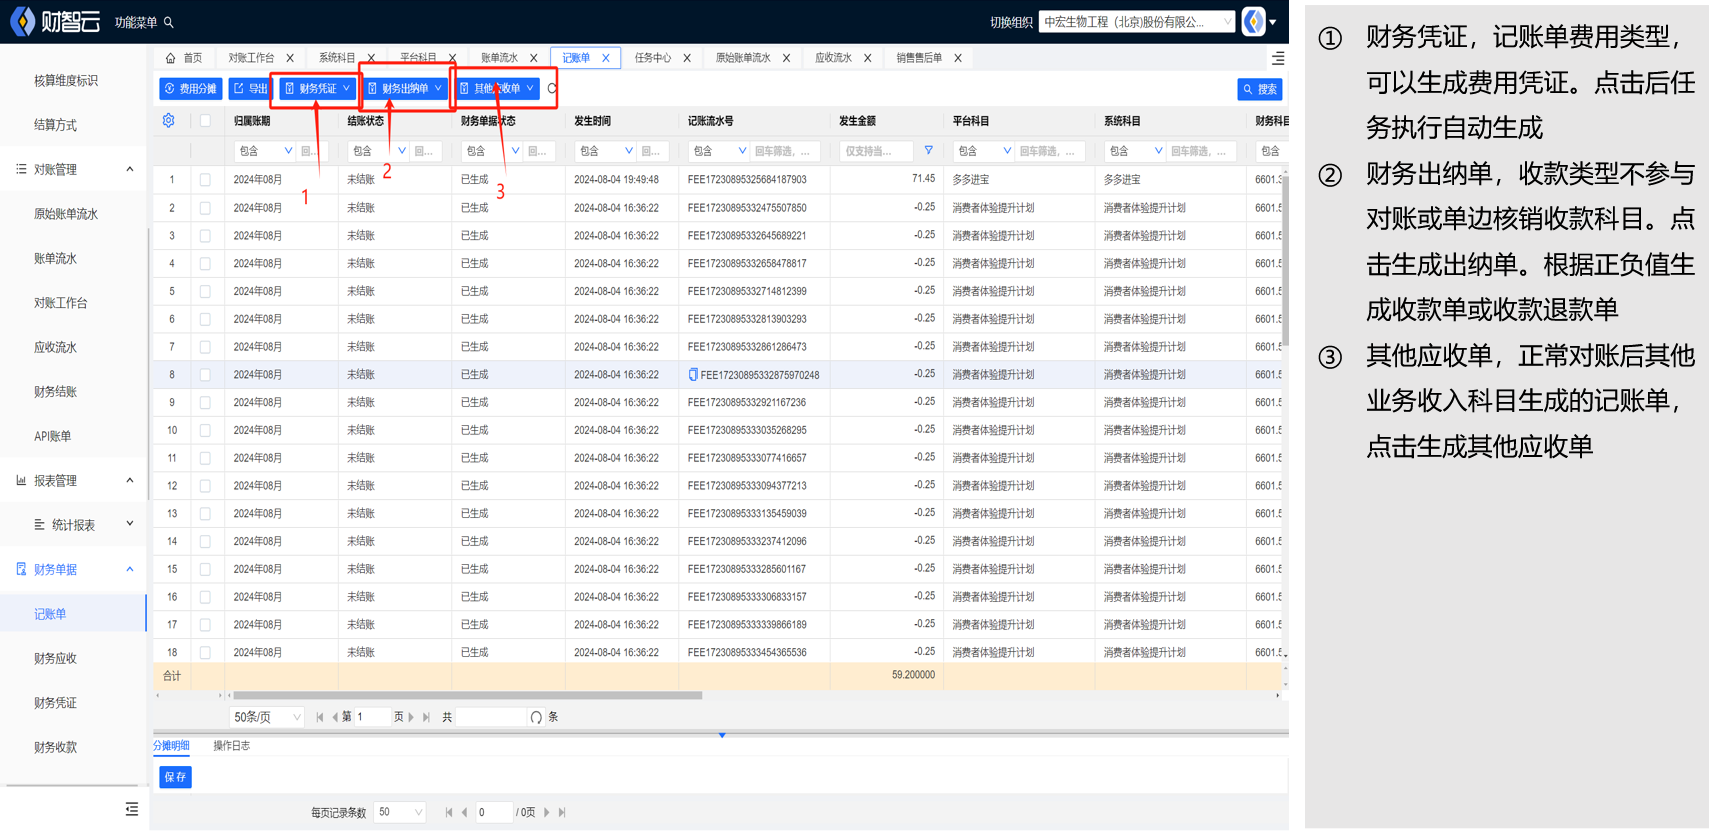Click the blue 保存 button
1709x831 pixels.
click(175, 777)
